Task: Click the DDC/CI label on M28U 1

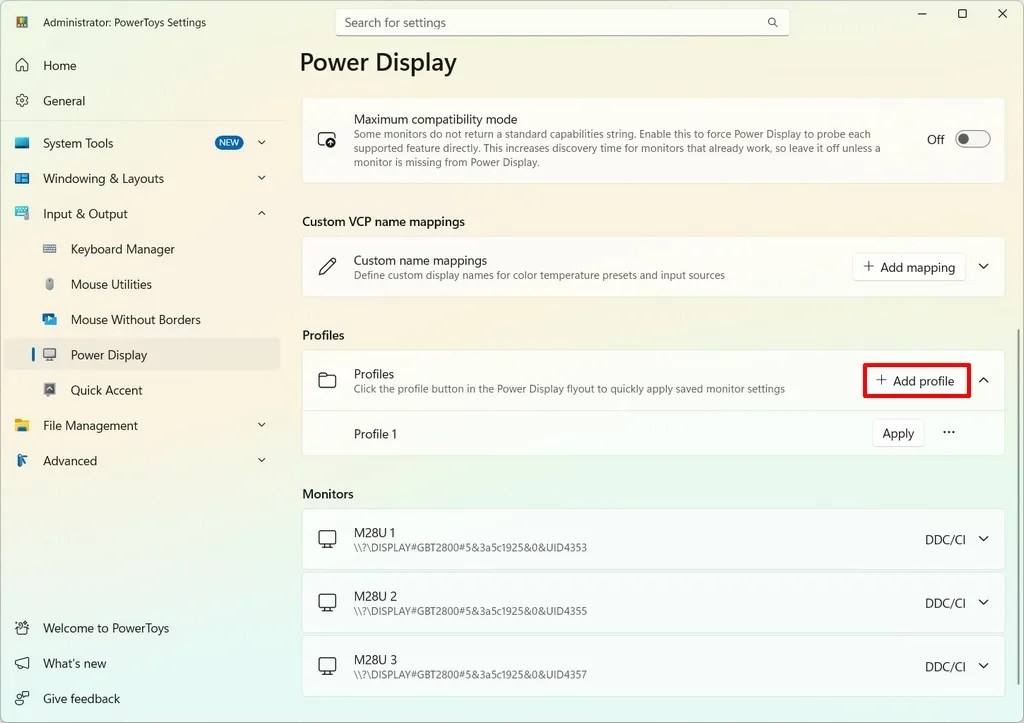Action: click(945, 539)
